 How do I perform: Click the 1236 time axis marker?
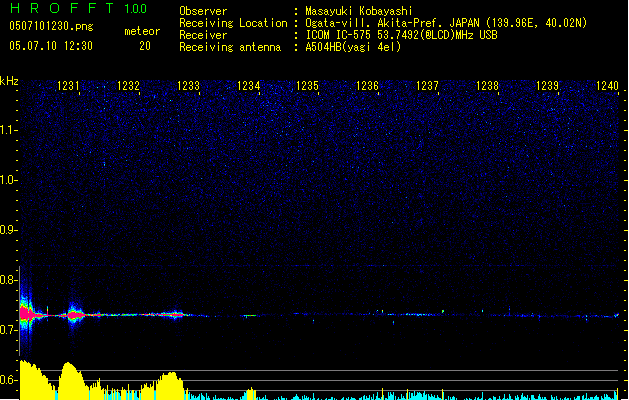click(367, 86)
